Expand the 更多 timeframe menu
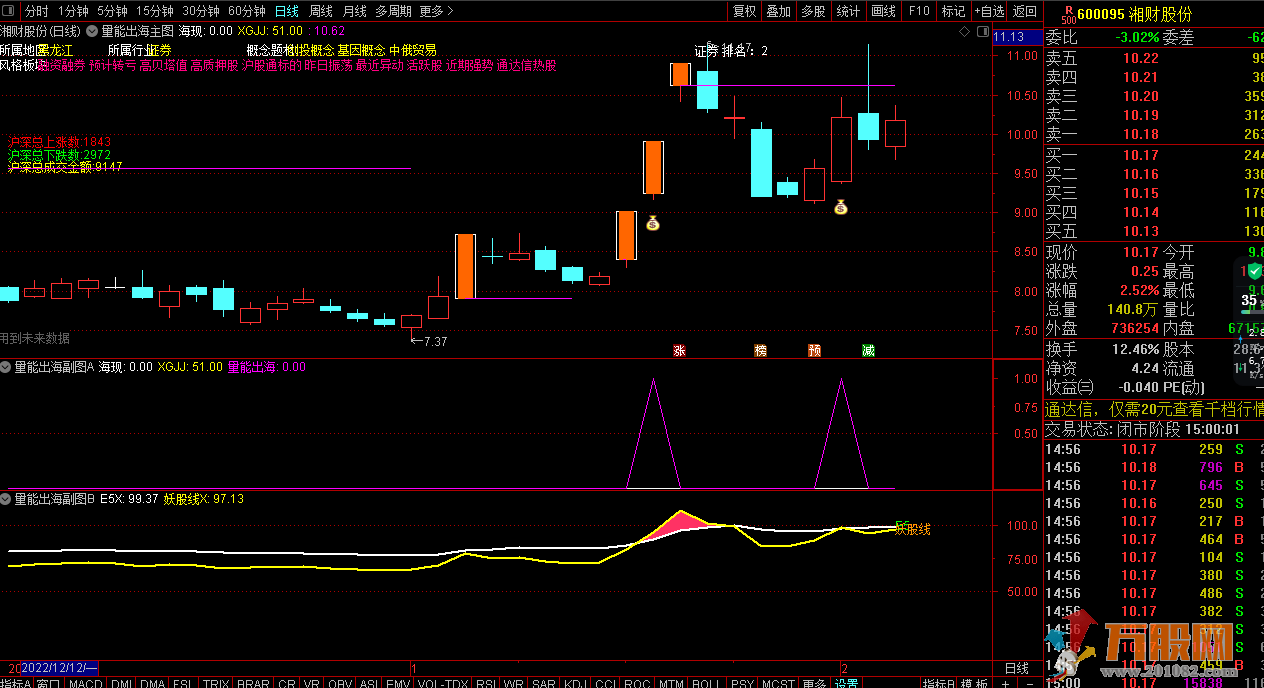Viewport: 1264px width, 688px height. coord(436,11)
